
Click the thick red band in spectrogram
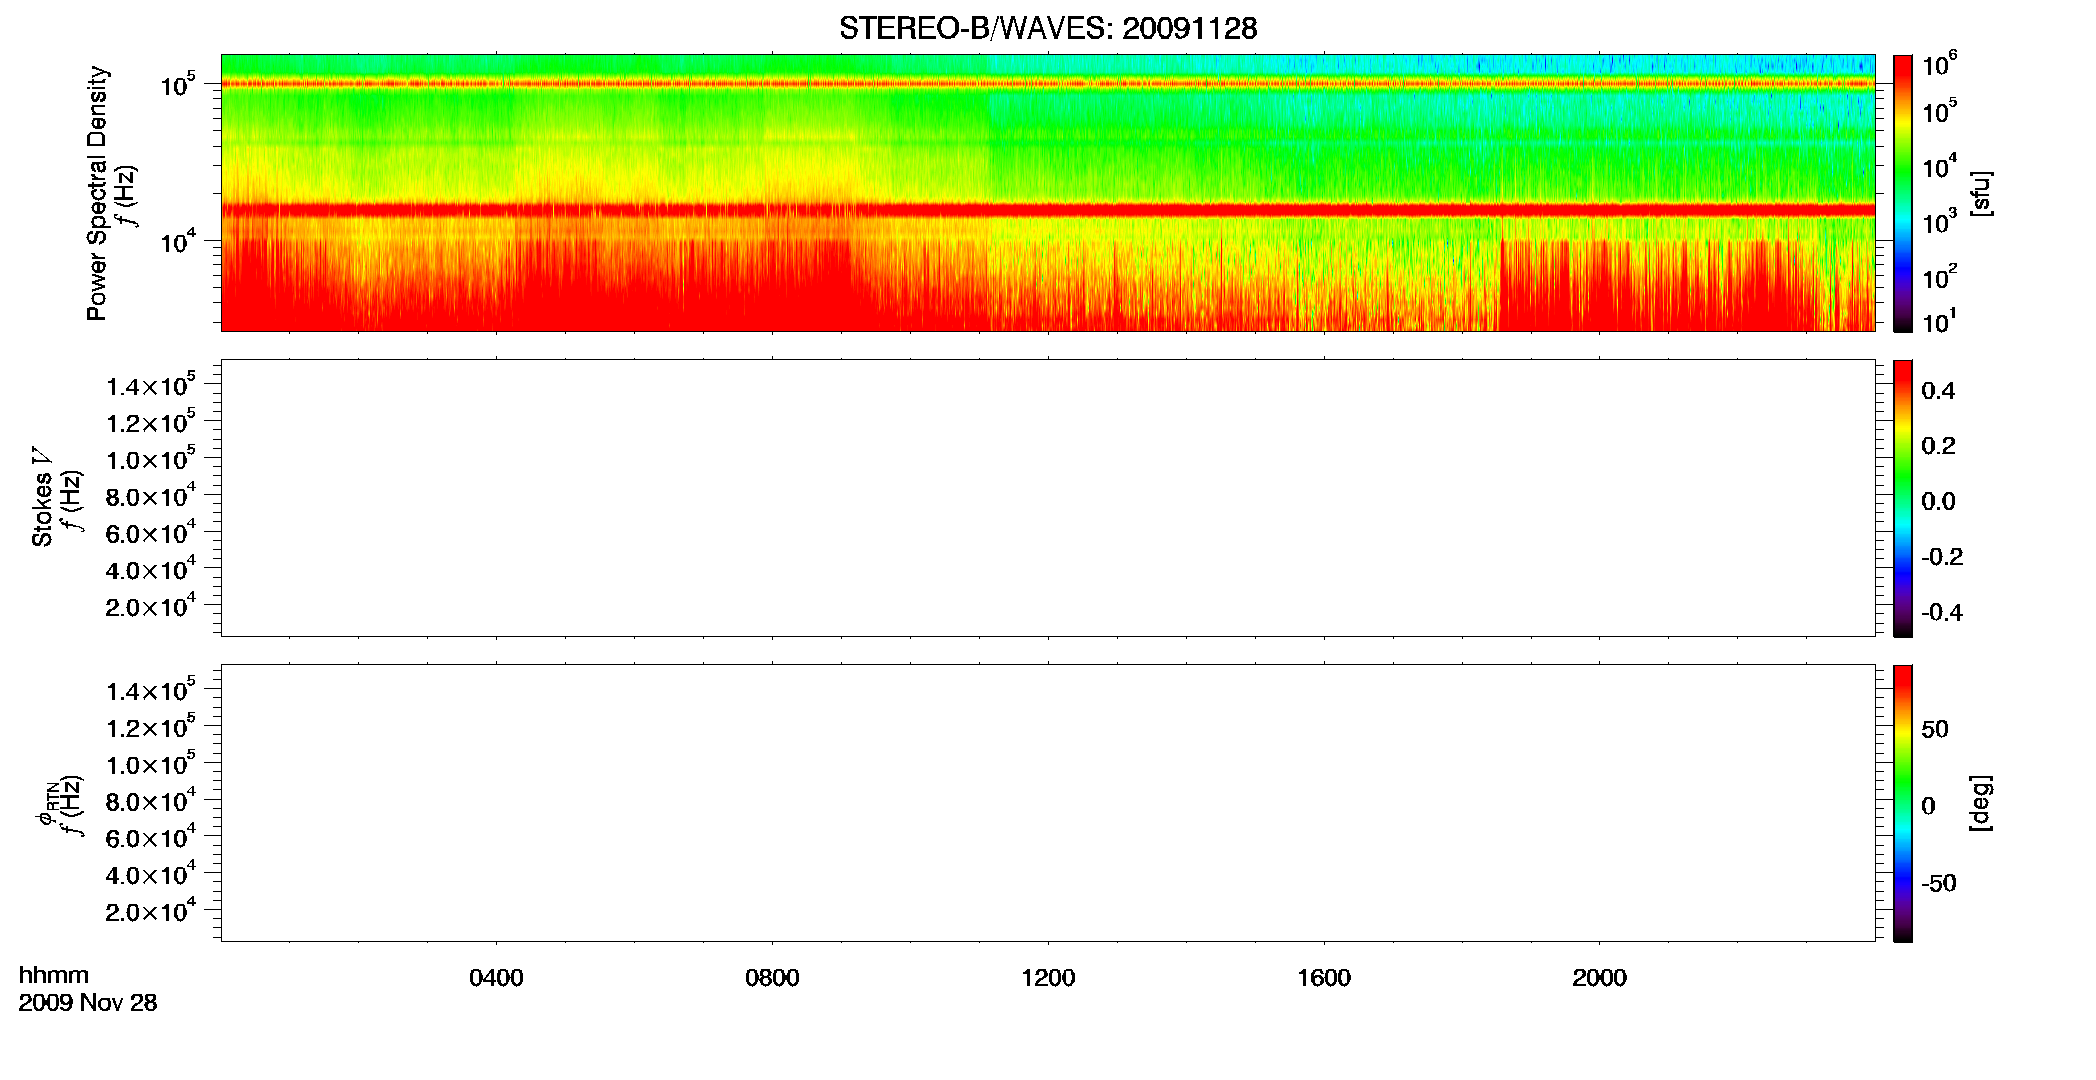[x=1048, y=210]
